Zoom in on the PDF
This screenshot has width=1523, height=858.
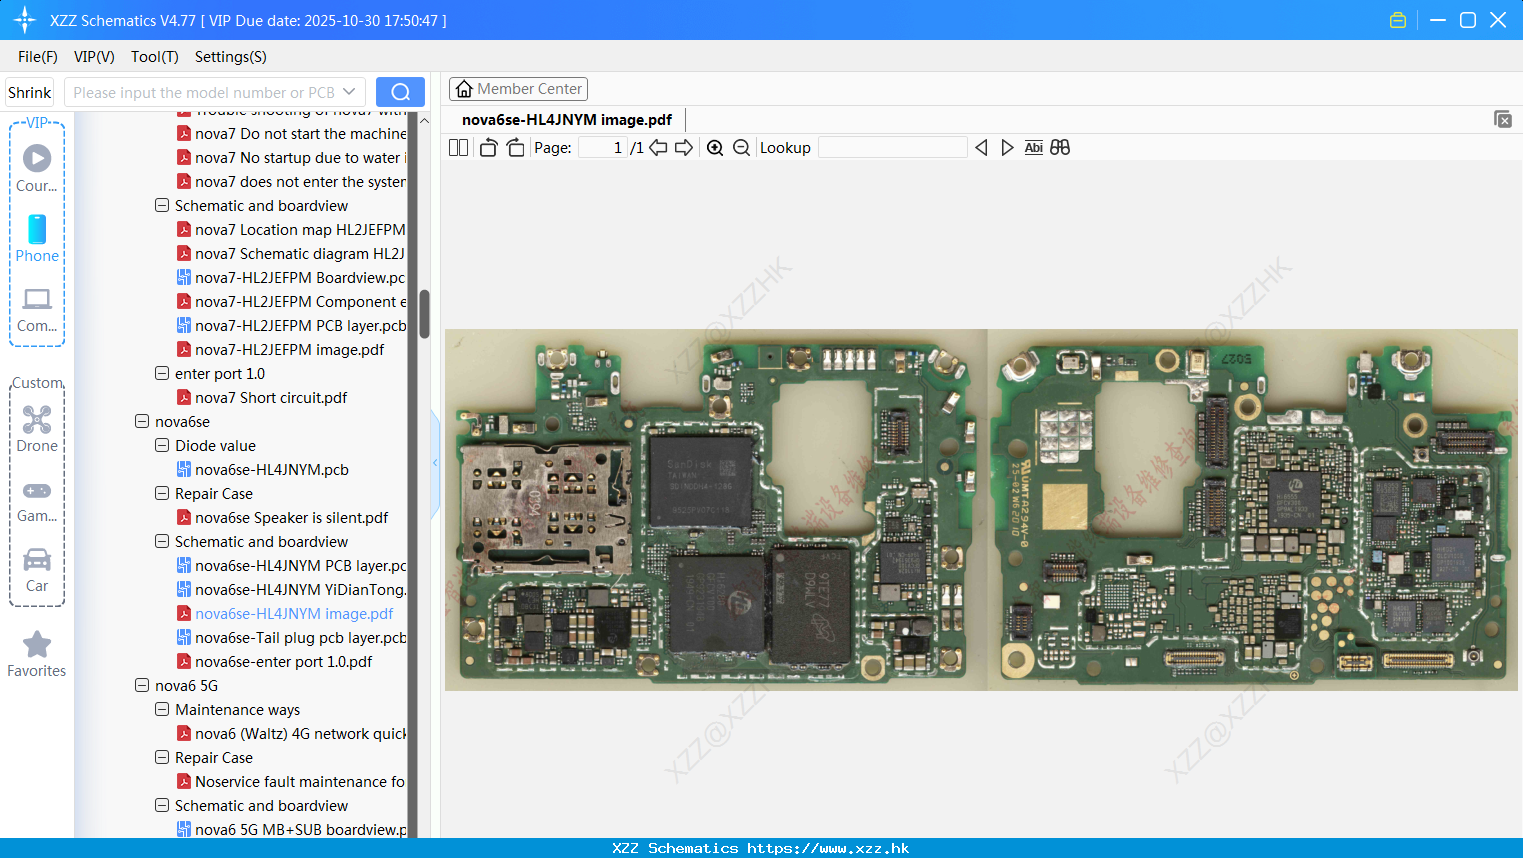[x=715, y=148]
